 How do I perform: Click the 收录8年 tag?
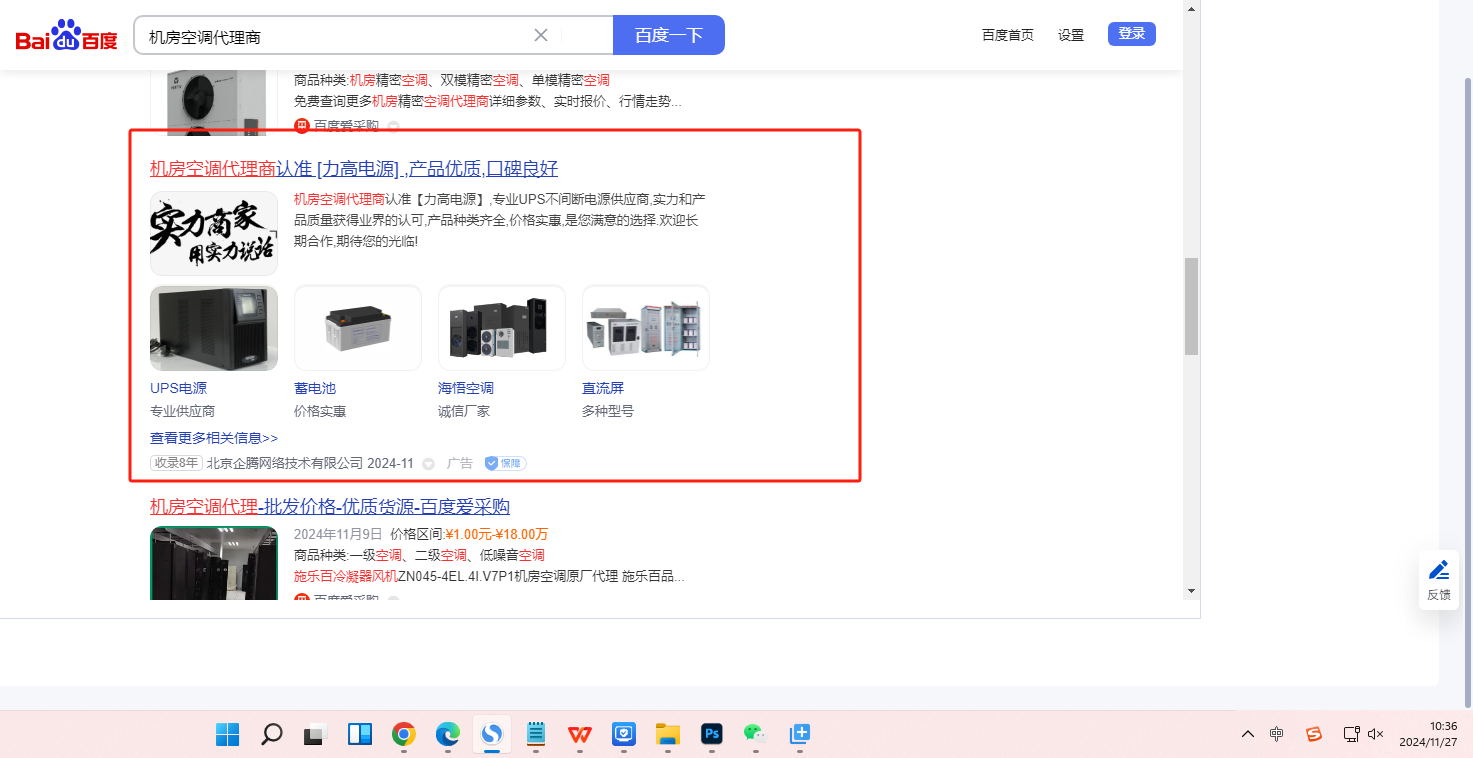(176, 463)
